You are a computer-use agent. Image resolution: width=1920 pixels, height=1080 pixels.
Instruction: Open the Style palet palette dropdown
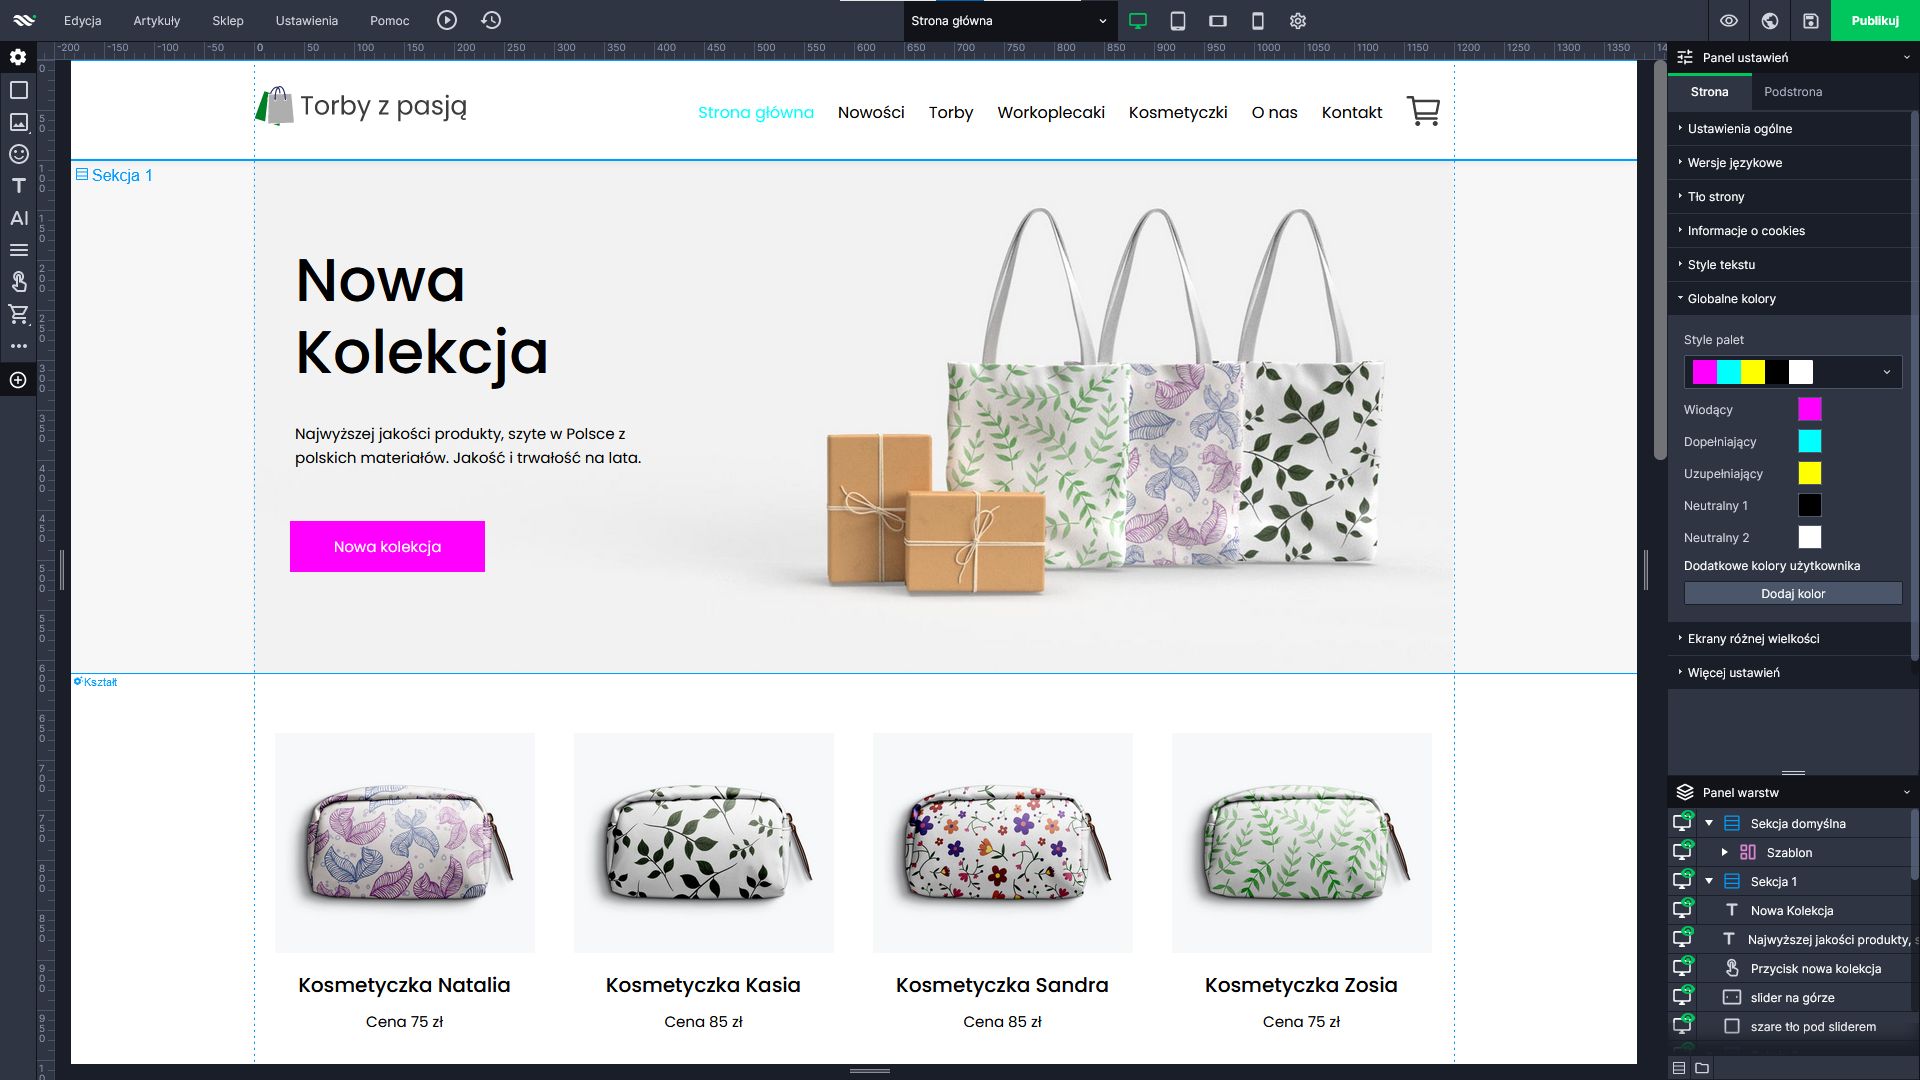(x=1793, y=372)
